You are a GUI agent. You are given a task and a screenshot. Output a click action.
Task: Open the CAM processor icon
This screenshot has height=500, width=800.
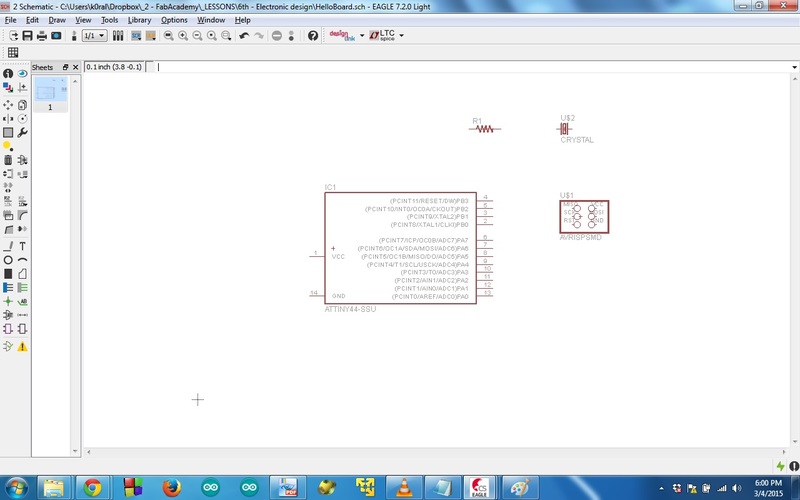coord(56,36)
